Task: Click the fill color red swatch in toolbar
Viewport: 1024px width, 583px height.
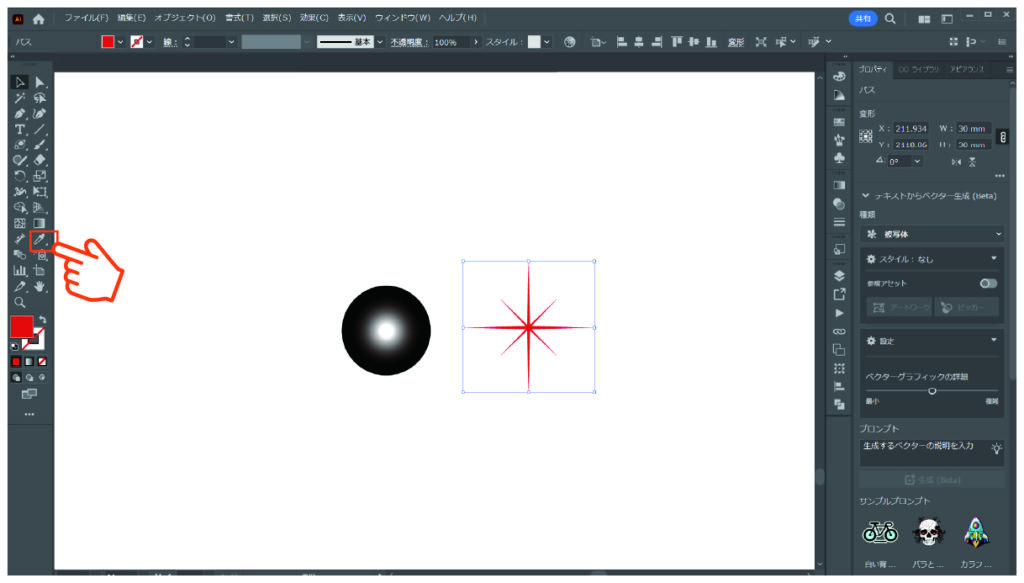Action: pos(22,327)
